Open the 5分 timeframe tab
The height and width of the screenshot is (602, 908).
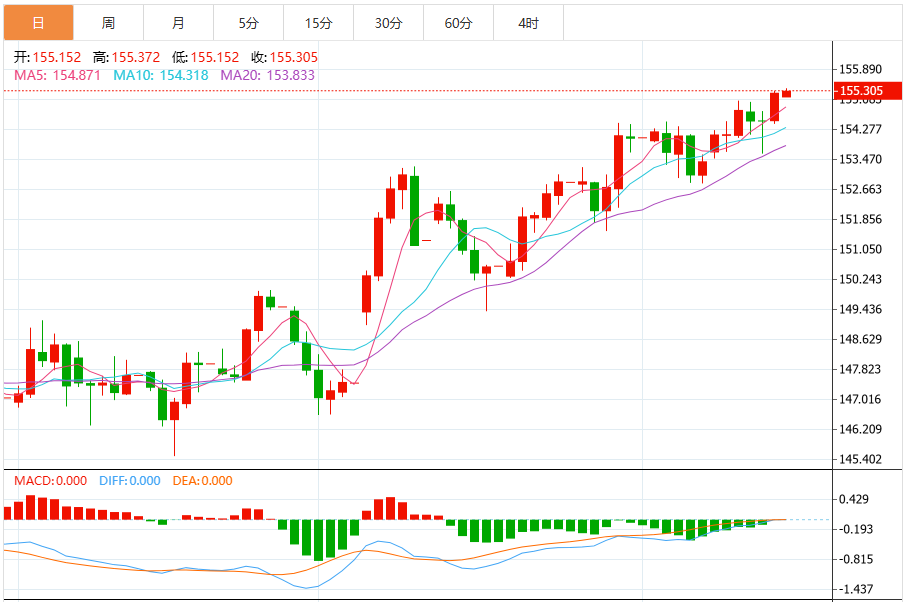pos(248,23)
